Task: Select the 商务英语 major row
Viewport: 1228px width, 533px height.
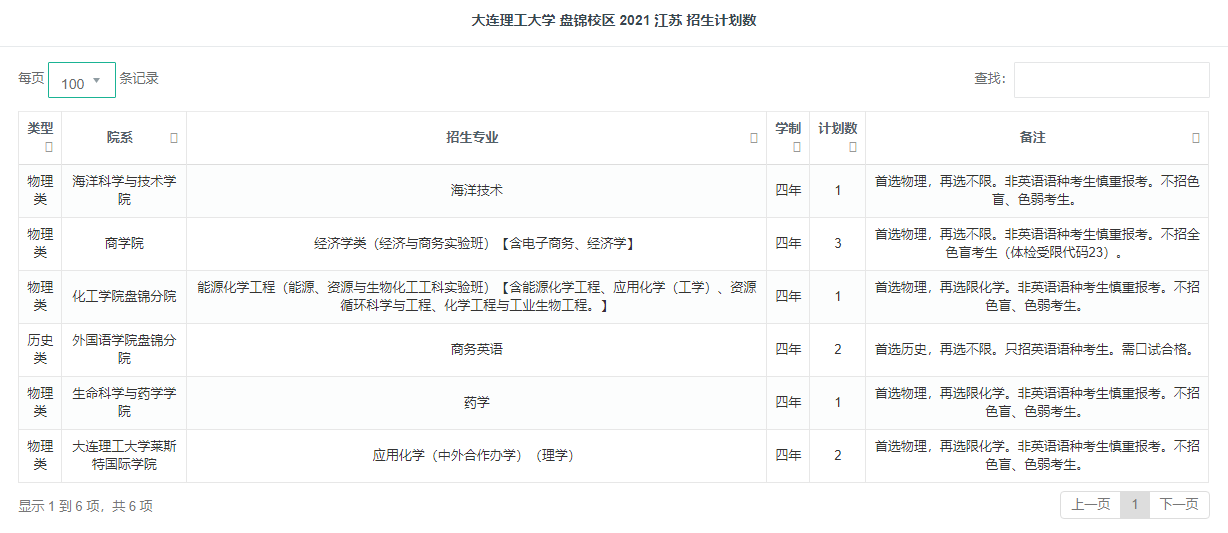Action: 614,350
